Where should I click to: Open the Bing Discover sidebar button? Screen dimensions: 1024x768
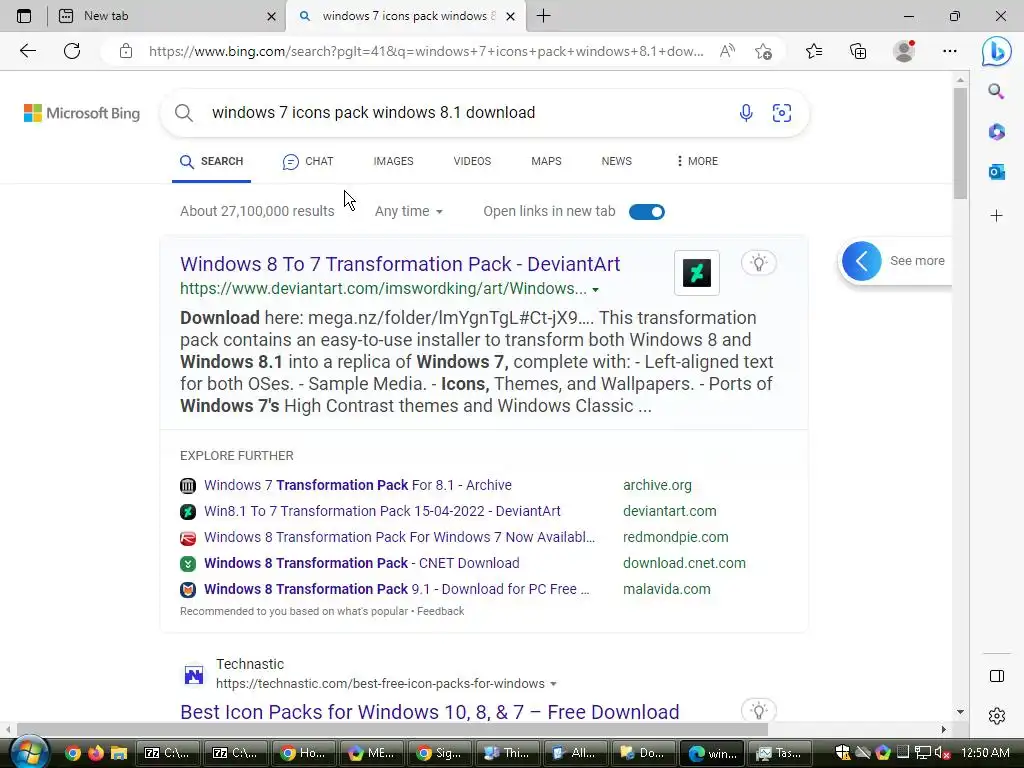click(x=997, y=51)
